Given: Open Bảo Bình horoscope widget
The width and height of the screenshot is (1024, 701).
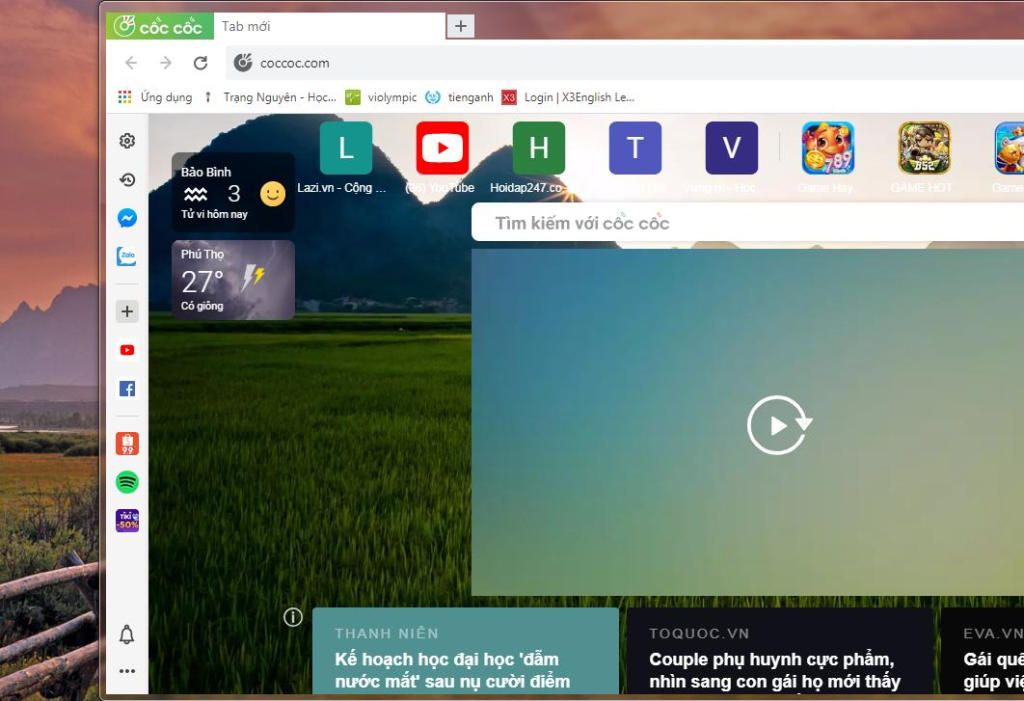Looking at the screenshot, I should click(232, 192).
